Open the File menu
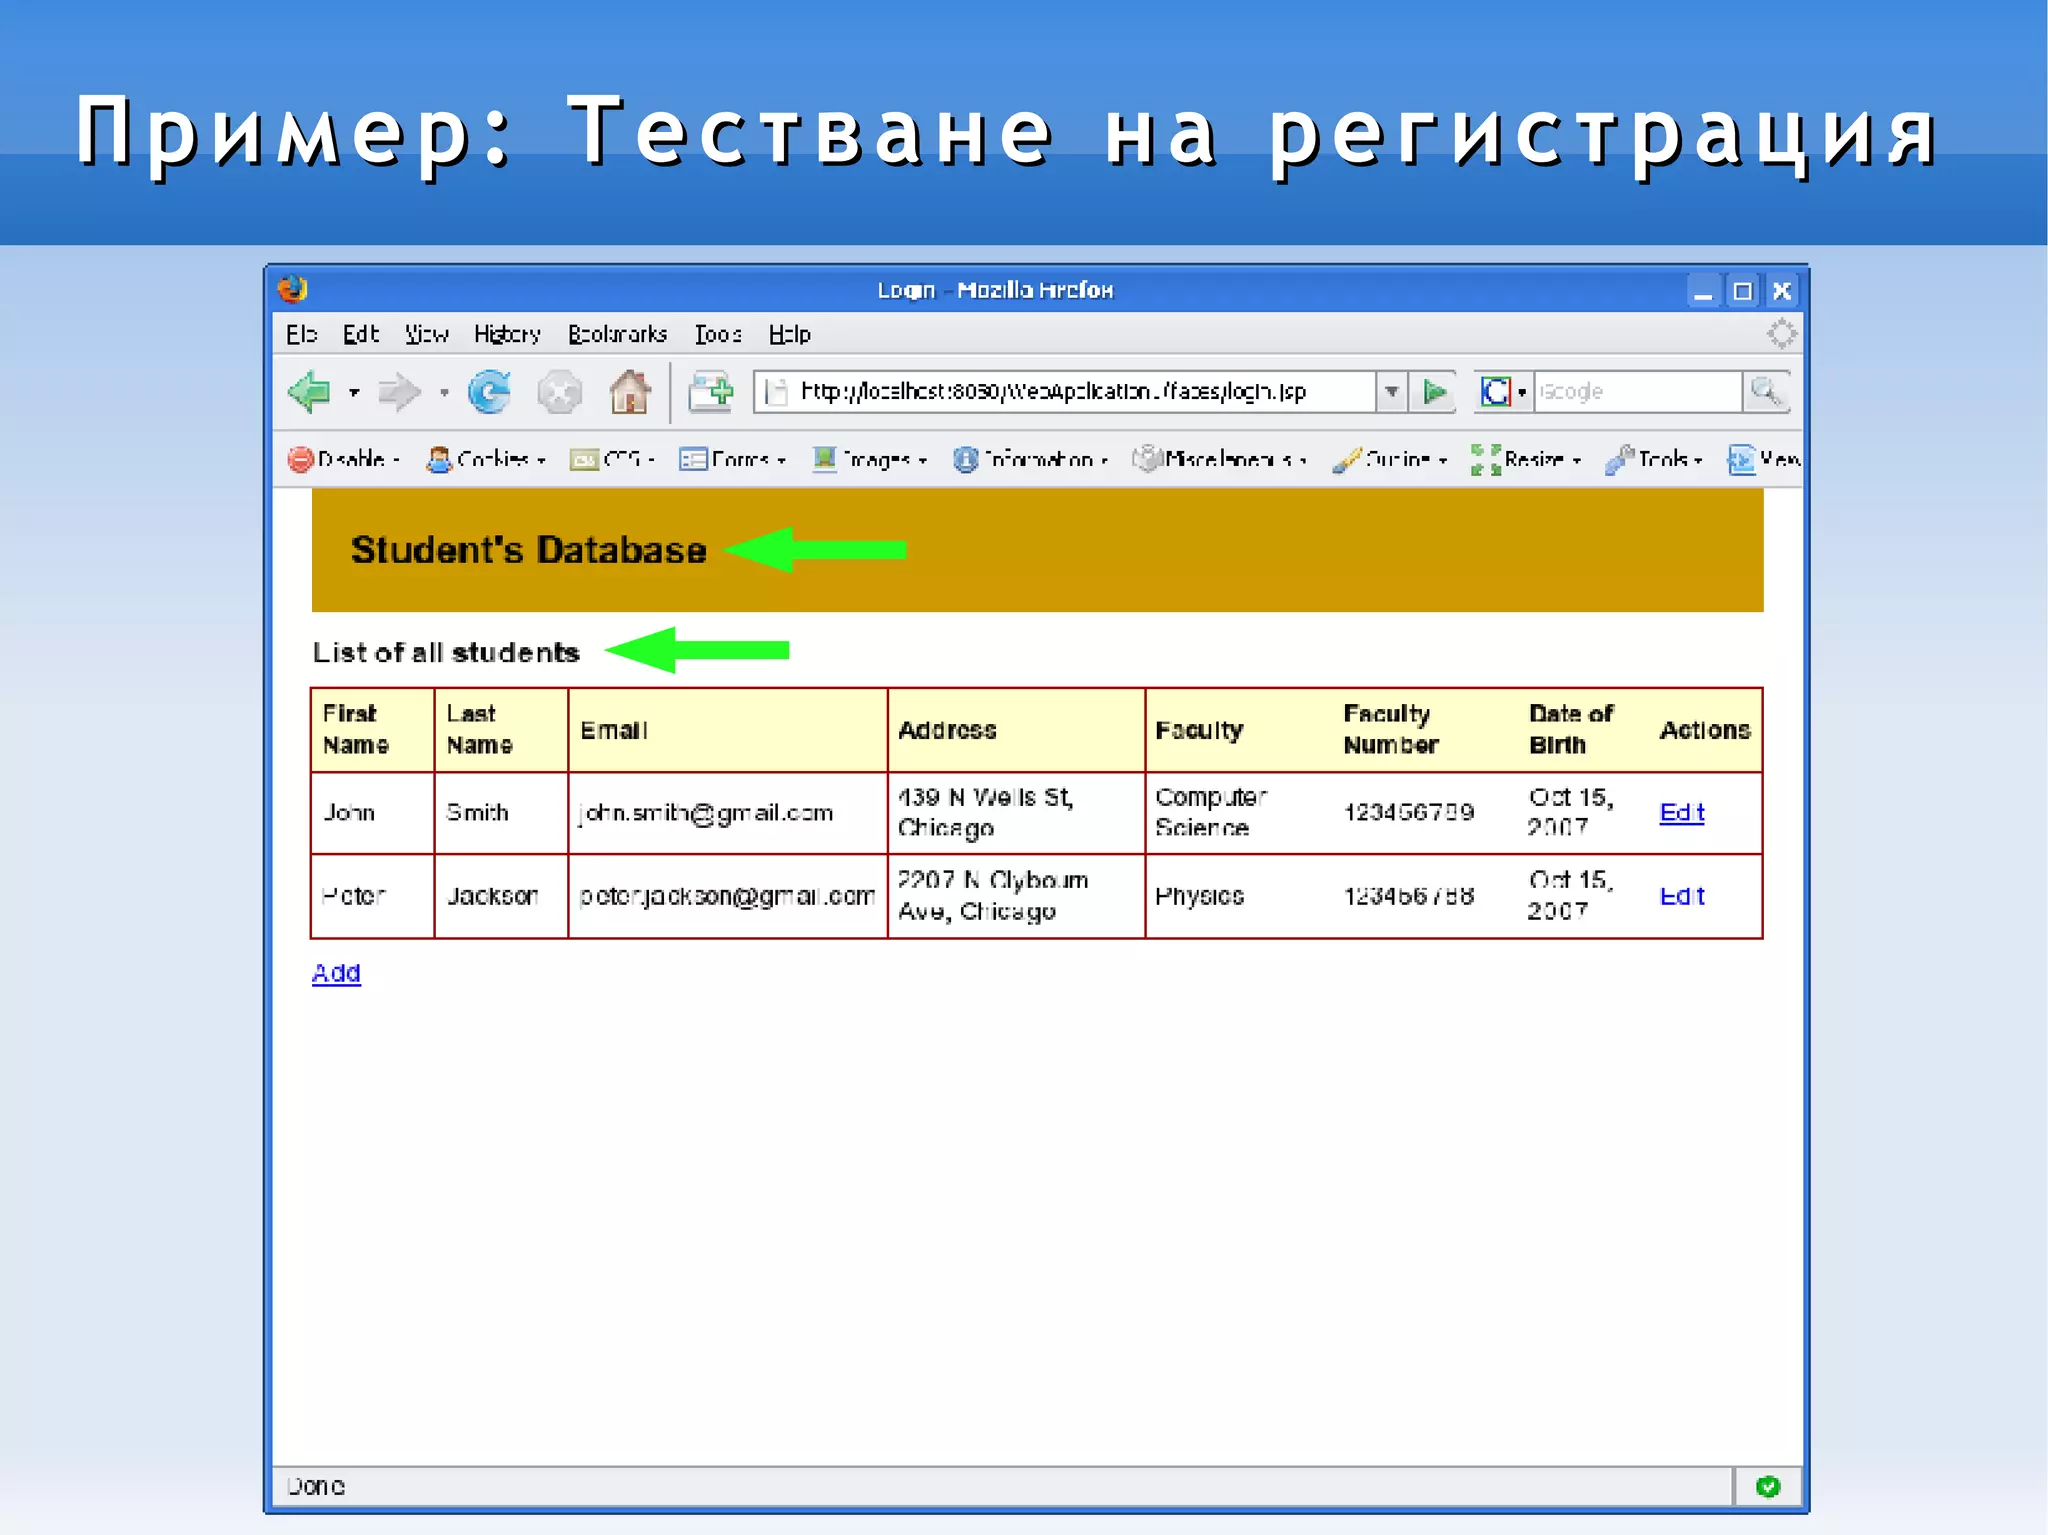Viewport: 2048px width, 1535px height. coord(301,334)
